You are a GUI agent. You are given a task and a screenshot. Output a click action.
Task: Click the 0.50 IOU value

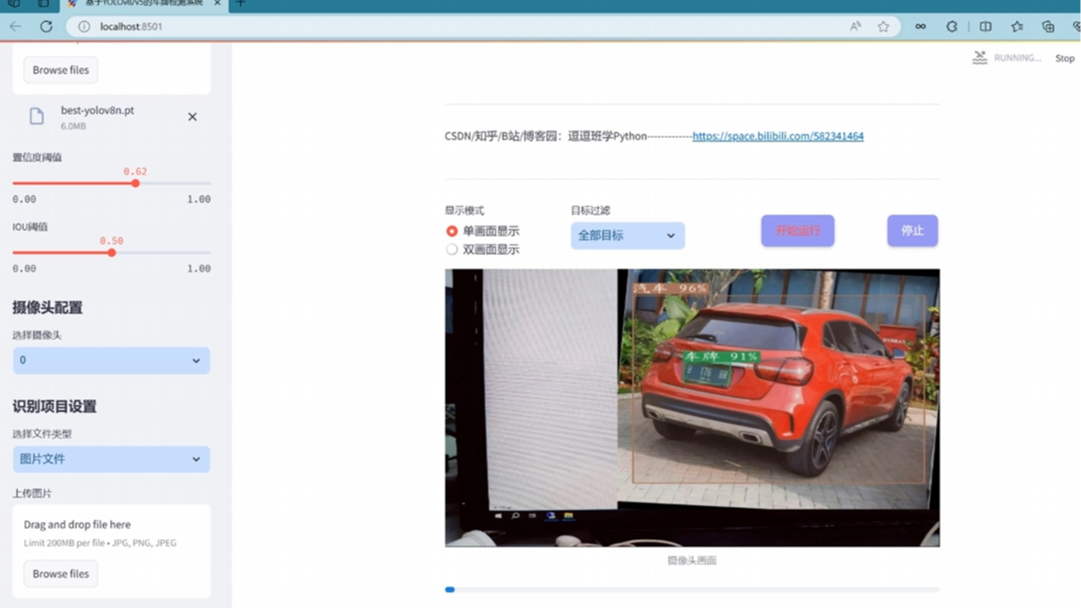[x=112, y=241]
